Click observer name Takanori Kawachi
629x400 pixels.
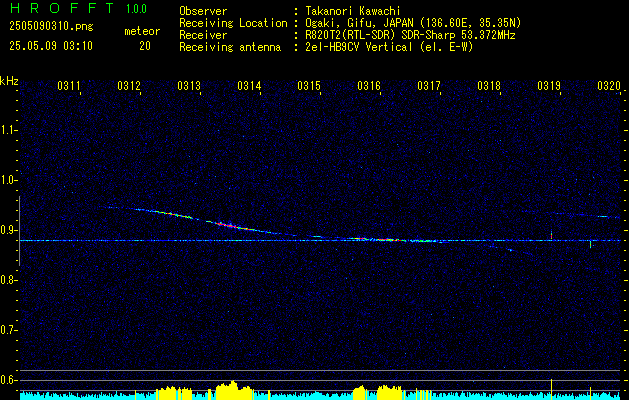(353, 11)
